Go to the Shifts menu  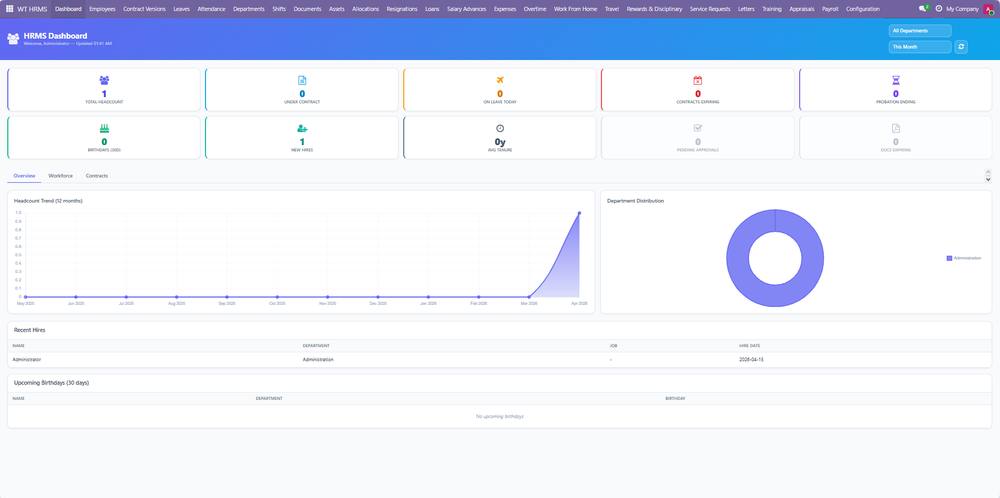(x=279, y=9)
